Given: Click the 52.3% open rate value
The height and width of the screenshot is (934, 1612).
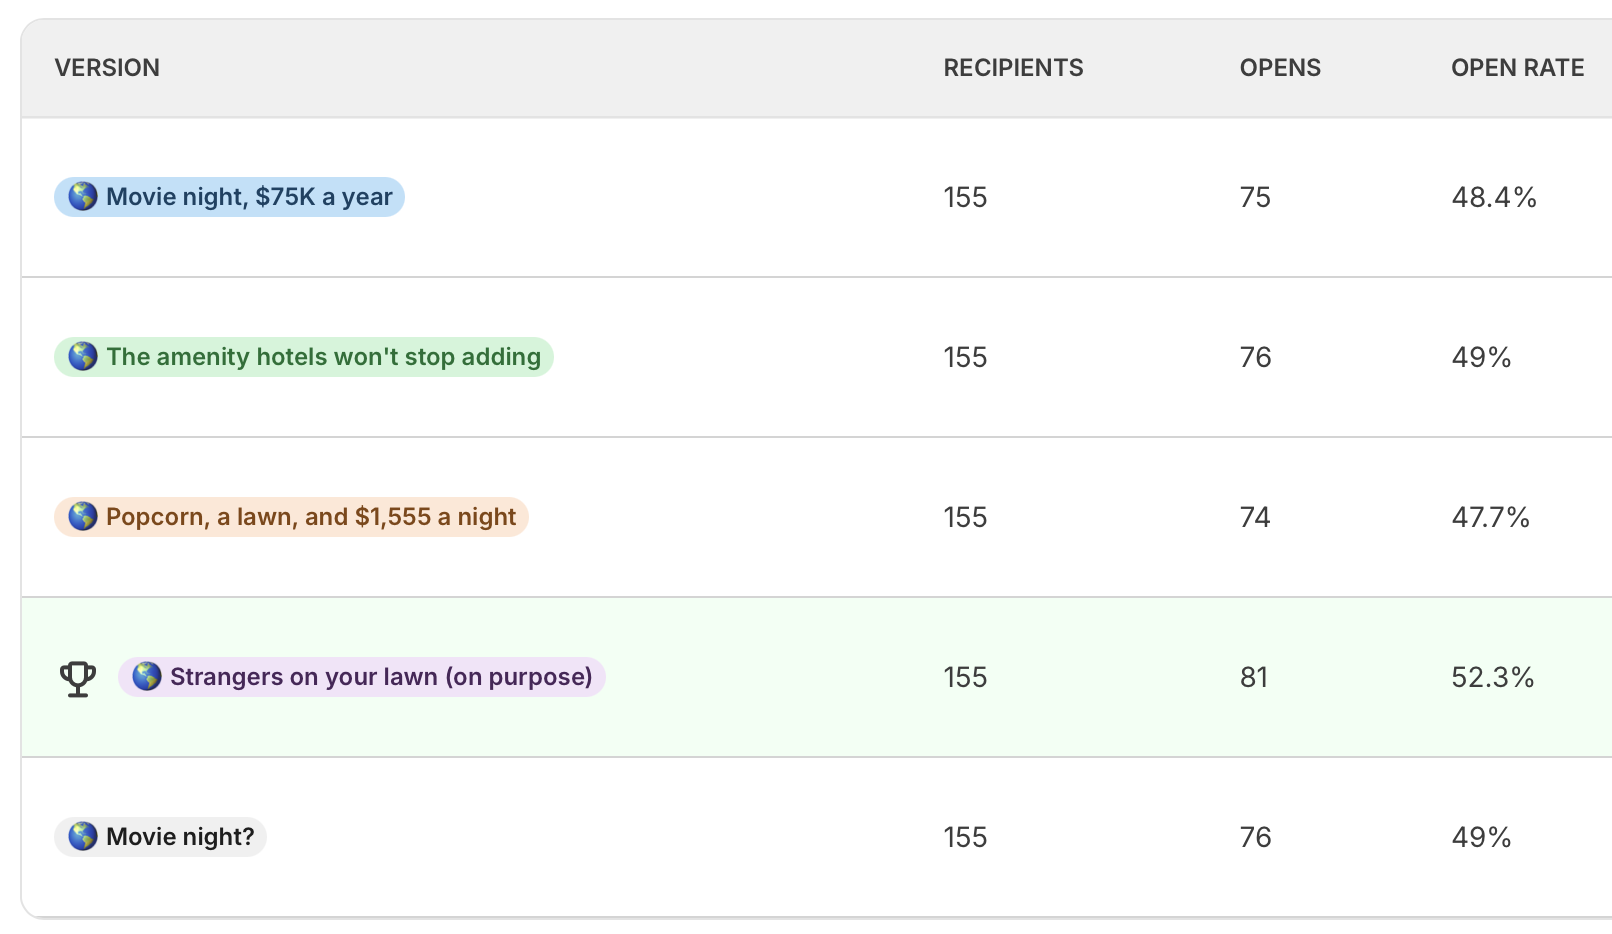Looking at the screenshot, I should point(1493,677).
